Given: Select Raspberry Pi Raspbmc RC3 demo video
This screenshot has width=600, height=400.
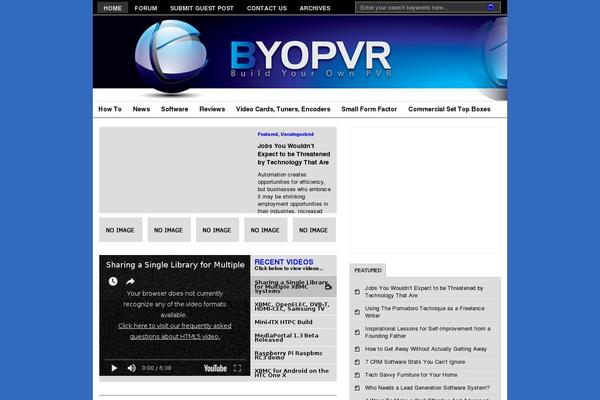Looking at the screenshot, I should pyautogui.click(x=293, y=355).
